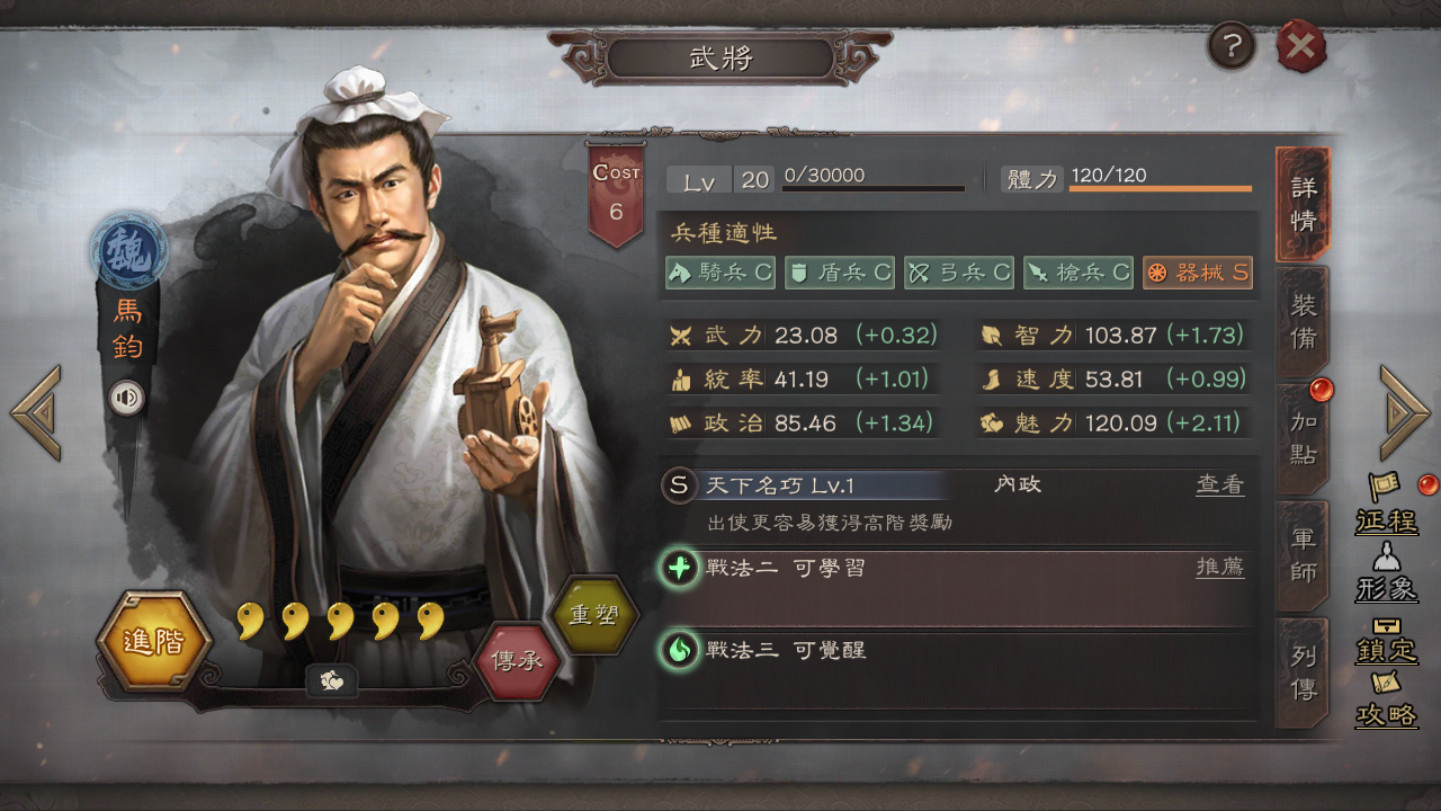
Task: Select the 器械 S troop aptitude badge
Action: pos(1198,272)
